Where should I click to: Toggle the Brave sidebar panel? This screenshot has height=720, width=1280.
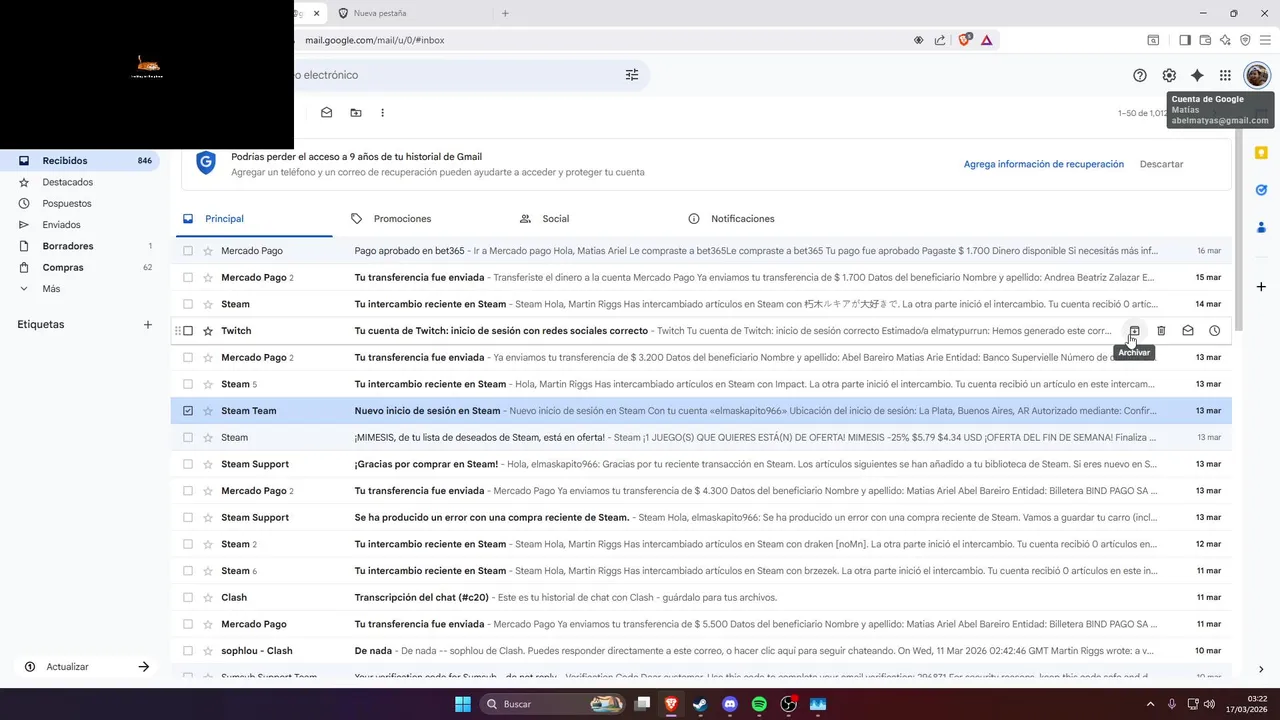(x=1184, y=40)
